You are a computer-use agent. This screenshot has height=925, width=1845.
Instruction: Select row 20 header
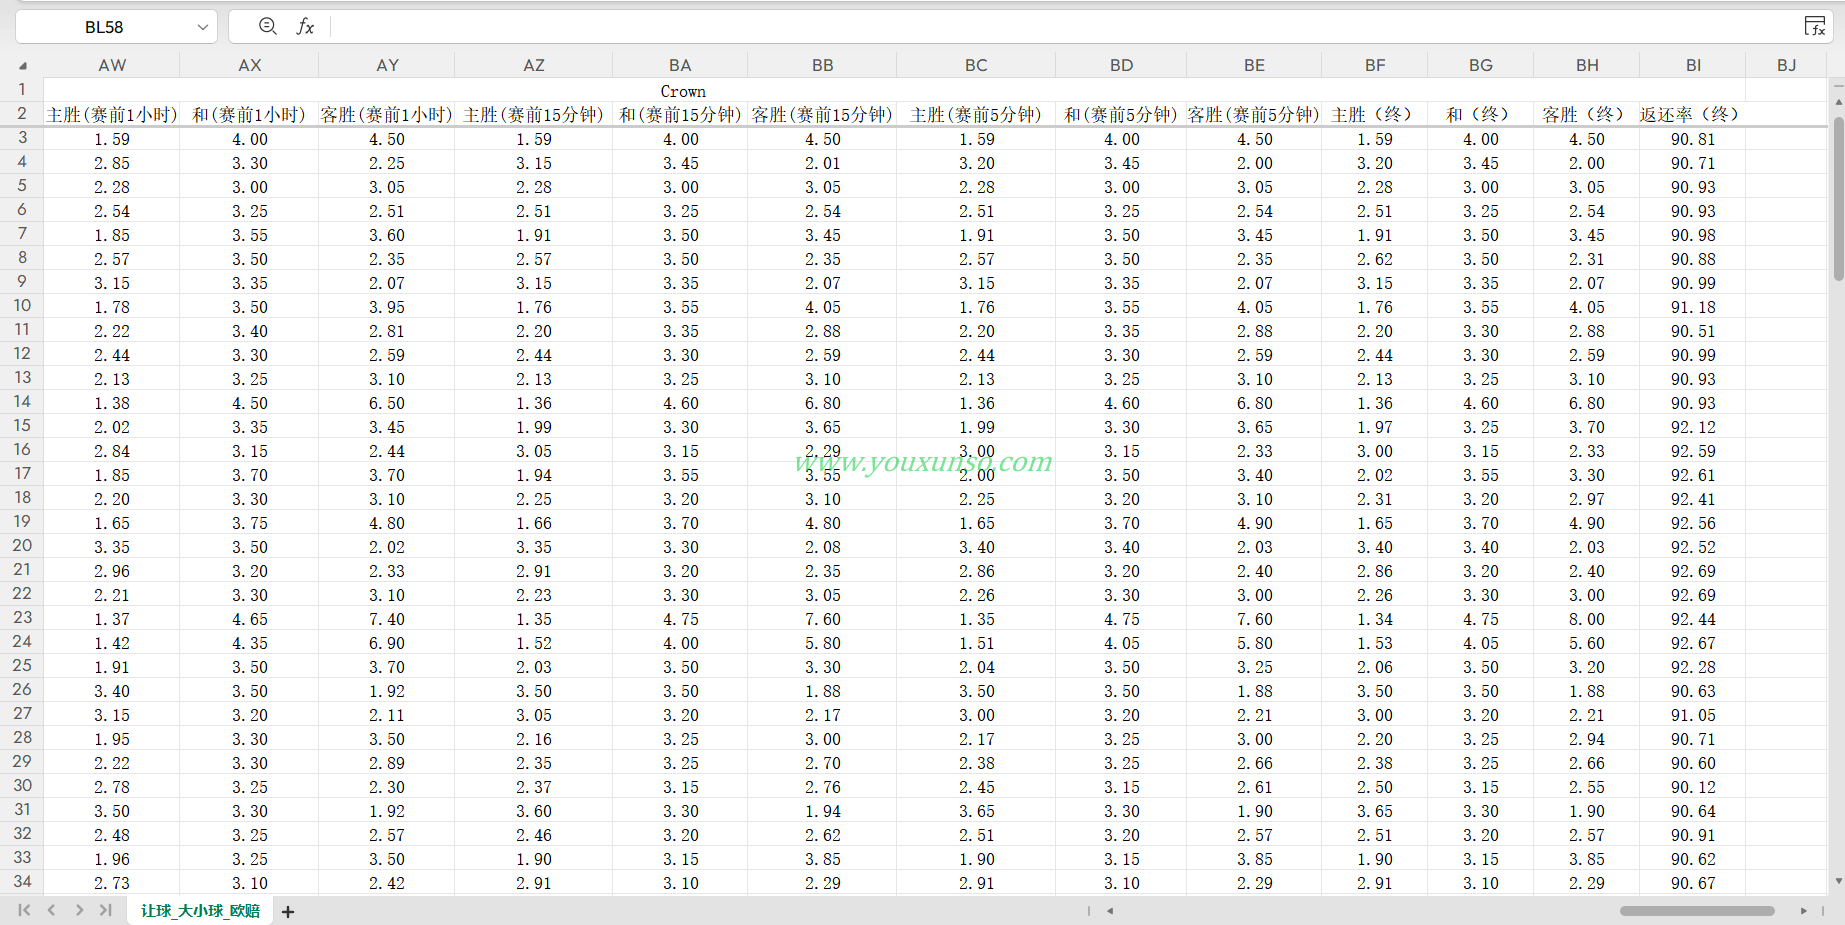pyautogui.click(x=22, y=546)
